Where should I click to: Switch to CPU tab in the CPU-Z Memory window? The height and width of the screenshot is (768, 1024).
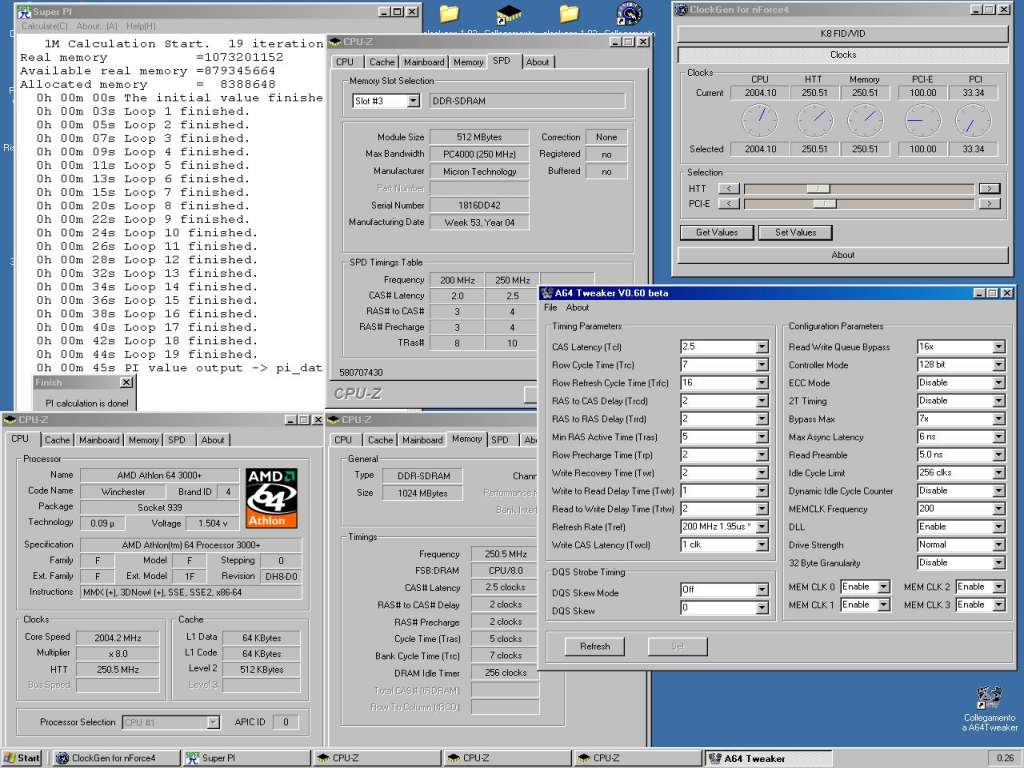343,440
